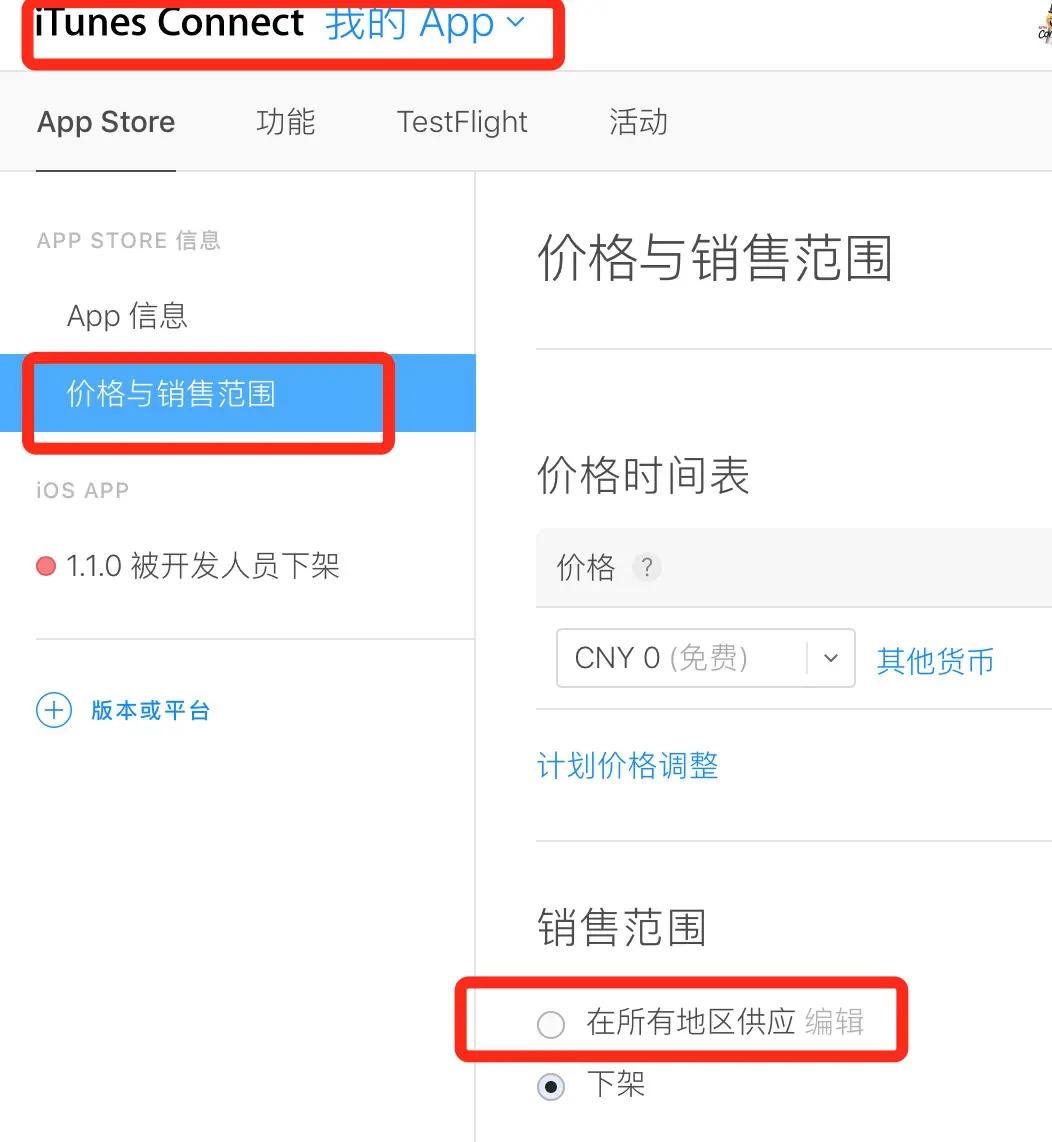Select the 在所有地区供应 radio button

[x=551, y=1024]
